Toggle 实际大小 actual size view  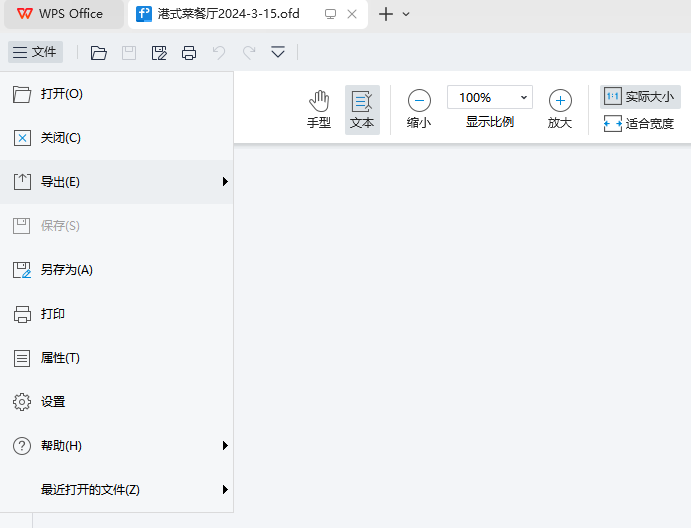tap(640, 97)
